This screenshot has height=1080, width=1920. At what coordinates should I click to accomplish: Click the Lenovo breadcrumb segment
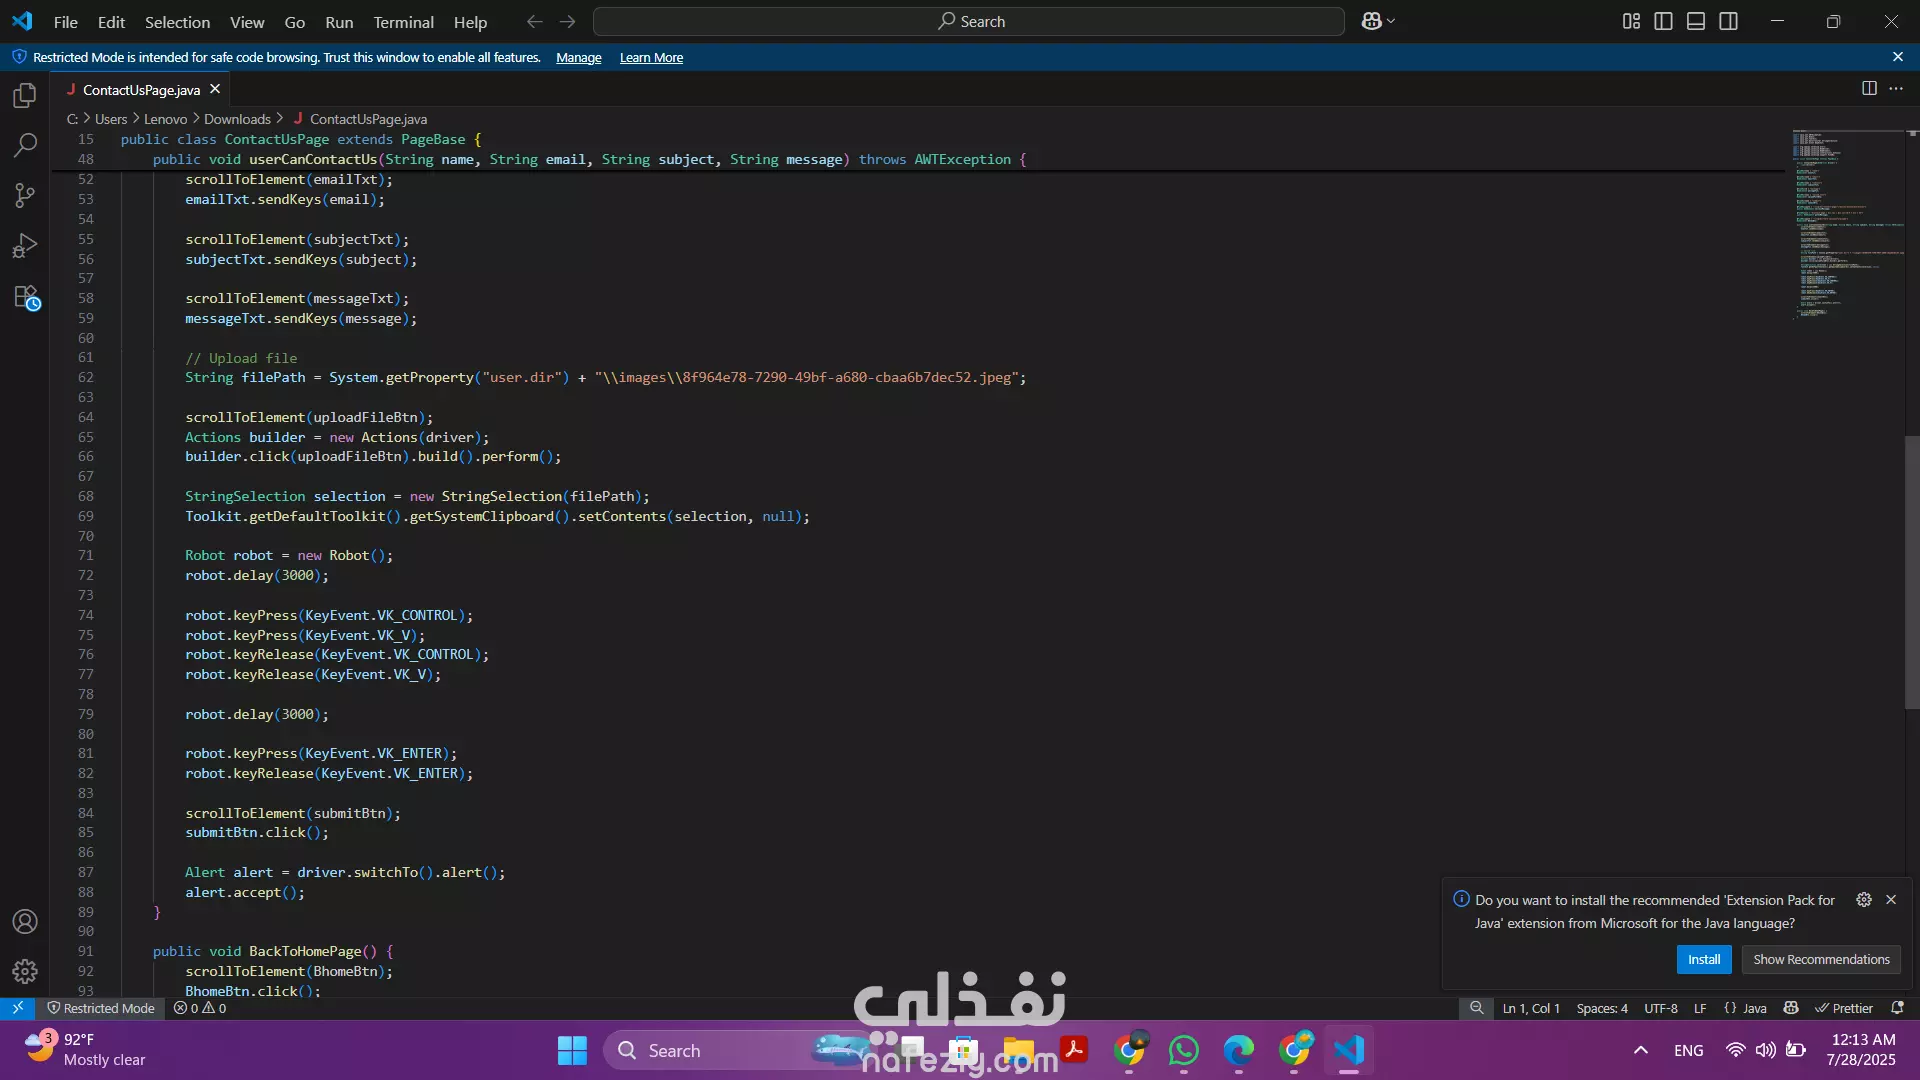(165, 119)
